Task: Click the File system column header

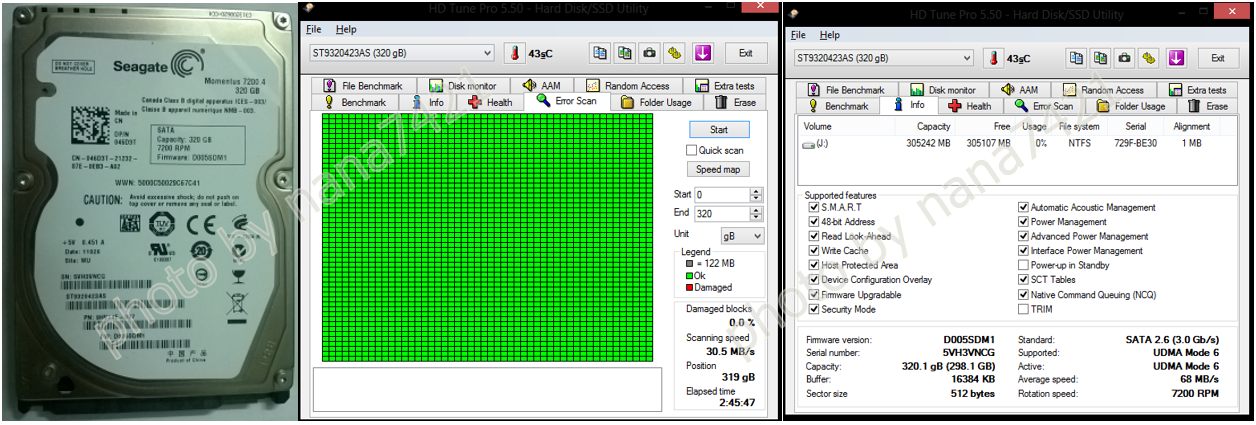Action: pos(1079,127)
